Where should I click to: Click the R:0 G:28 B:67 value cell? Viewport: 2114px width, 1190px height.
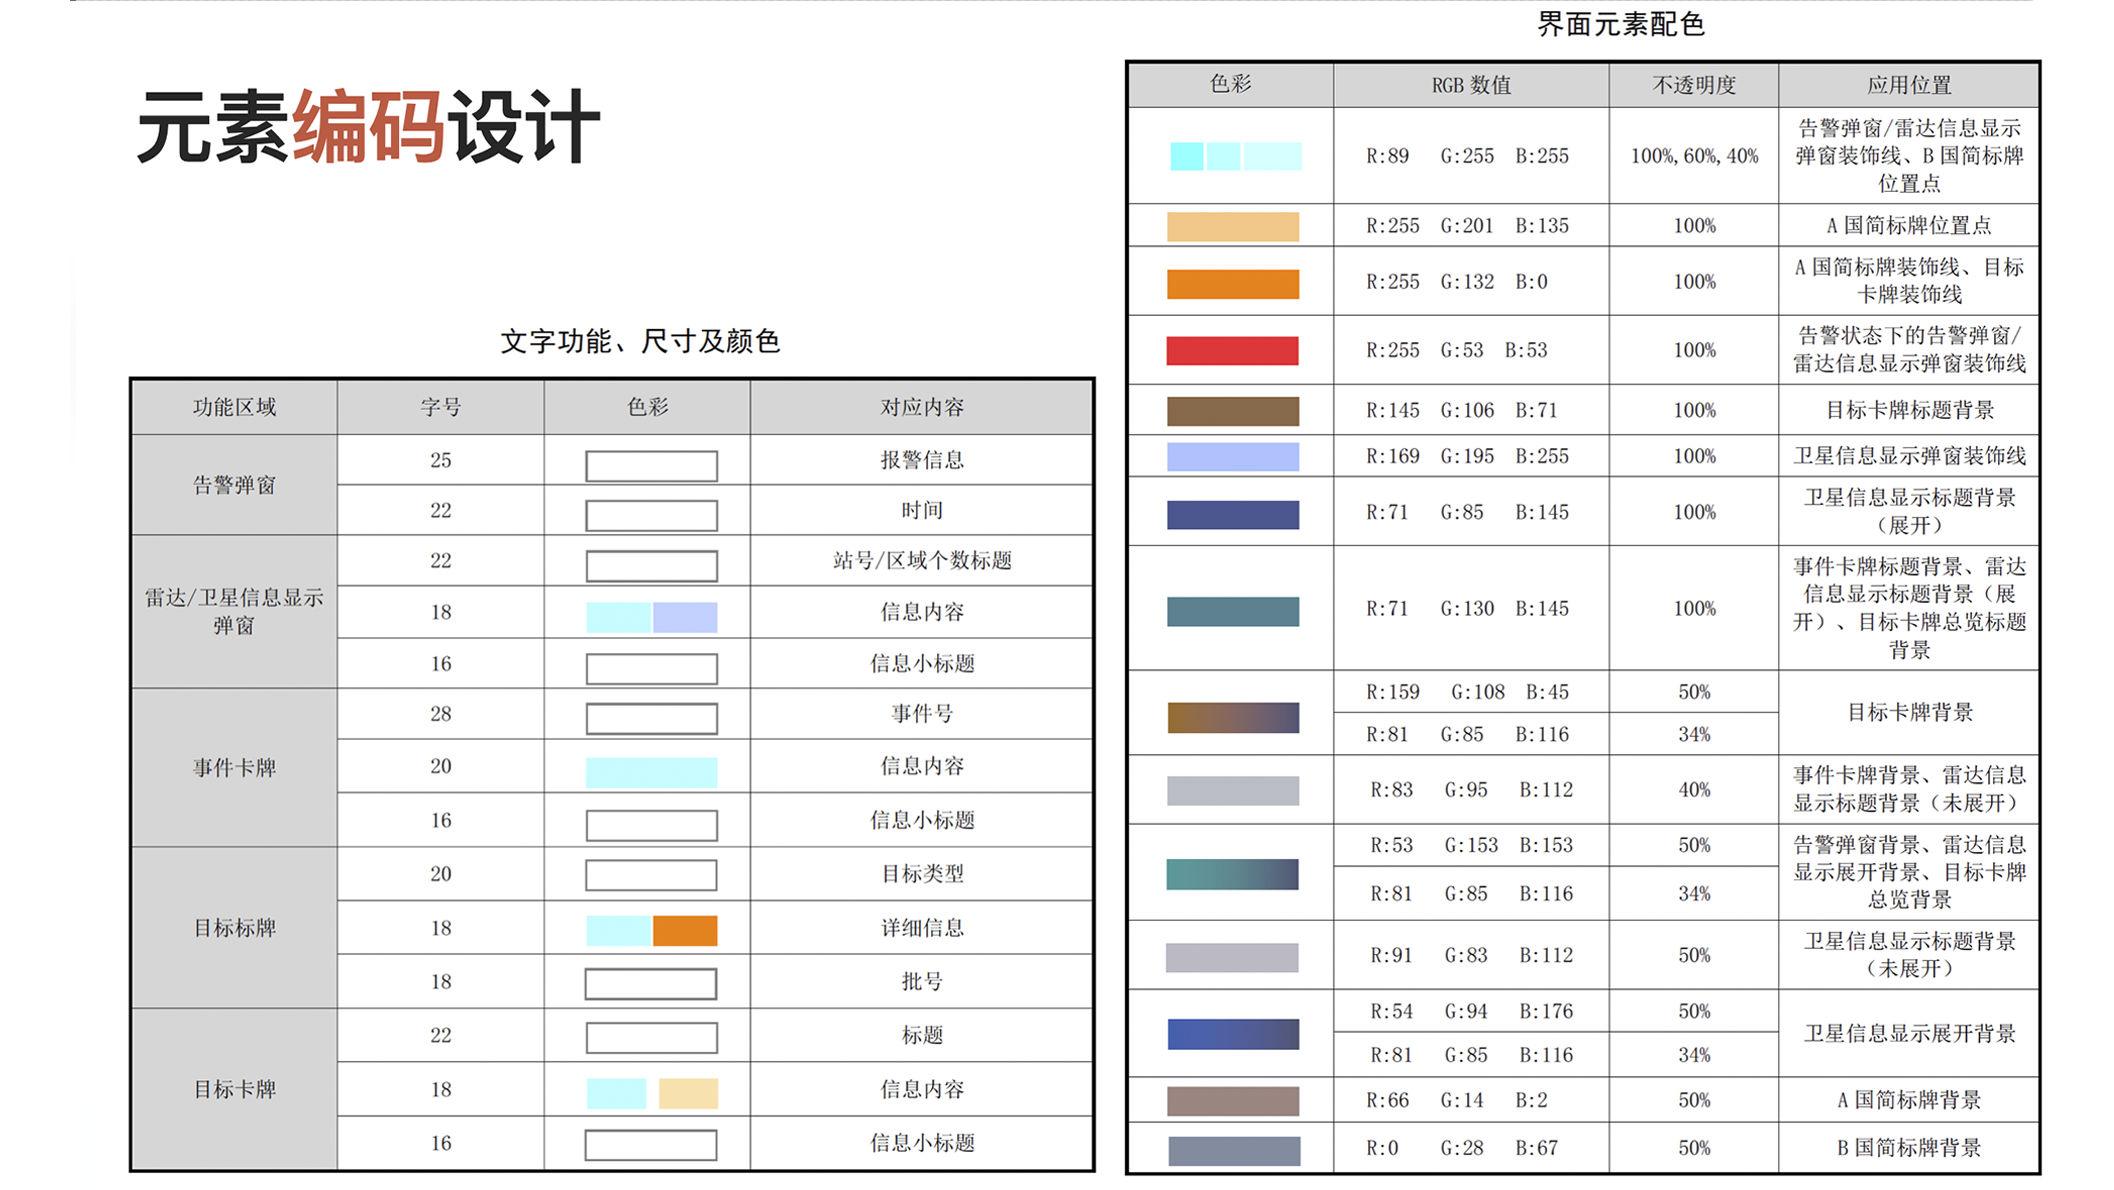click(x=1470, y=1148)
